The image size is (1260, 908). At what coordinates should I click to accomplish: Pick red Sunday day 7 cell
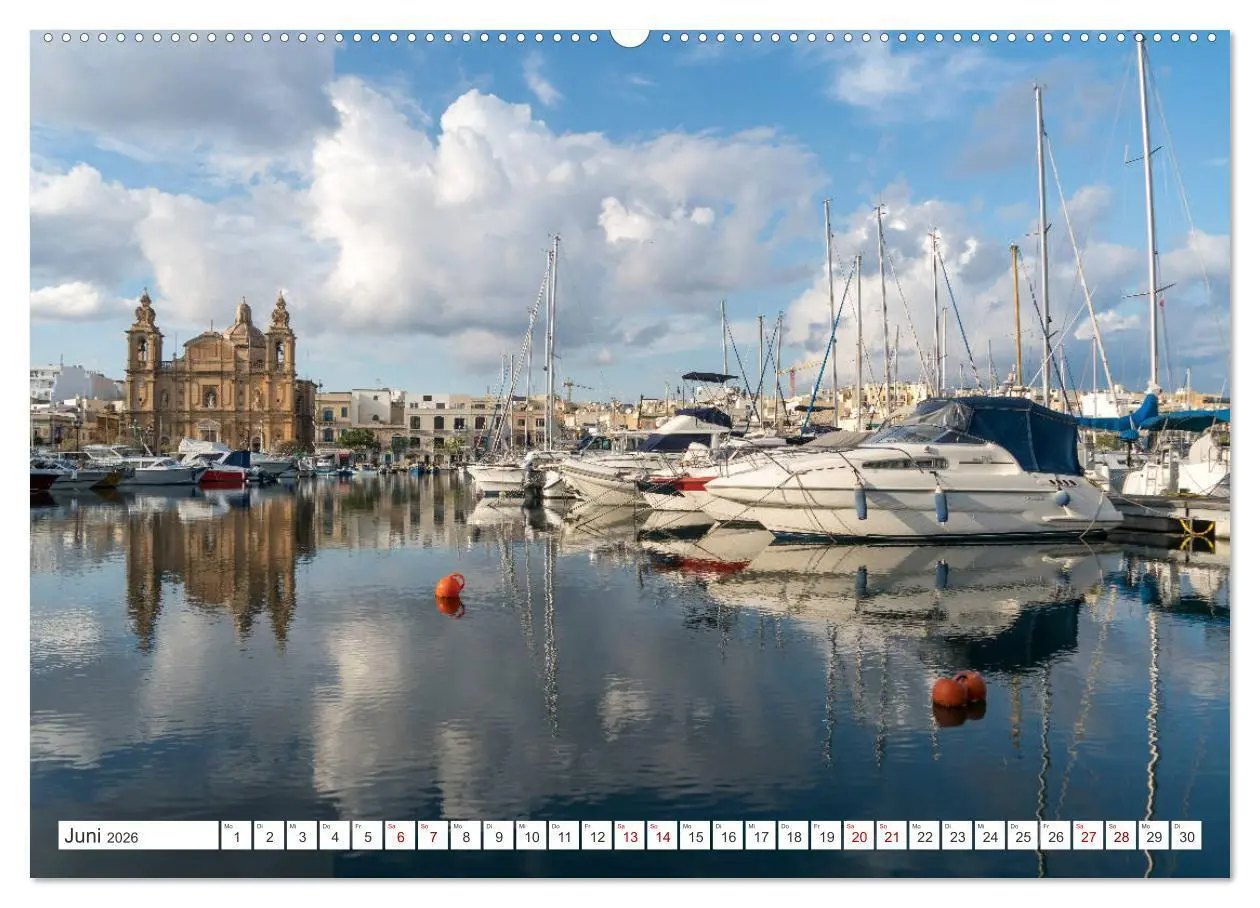(433, 836)
